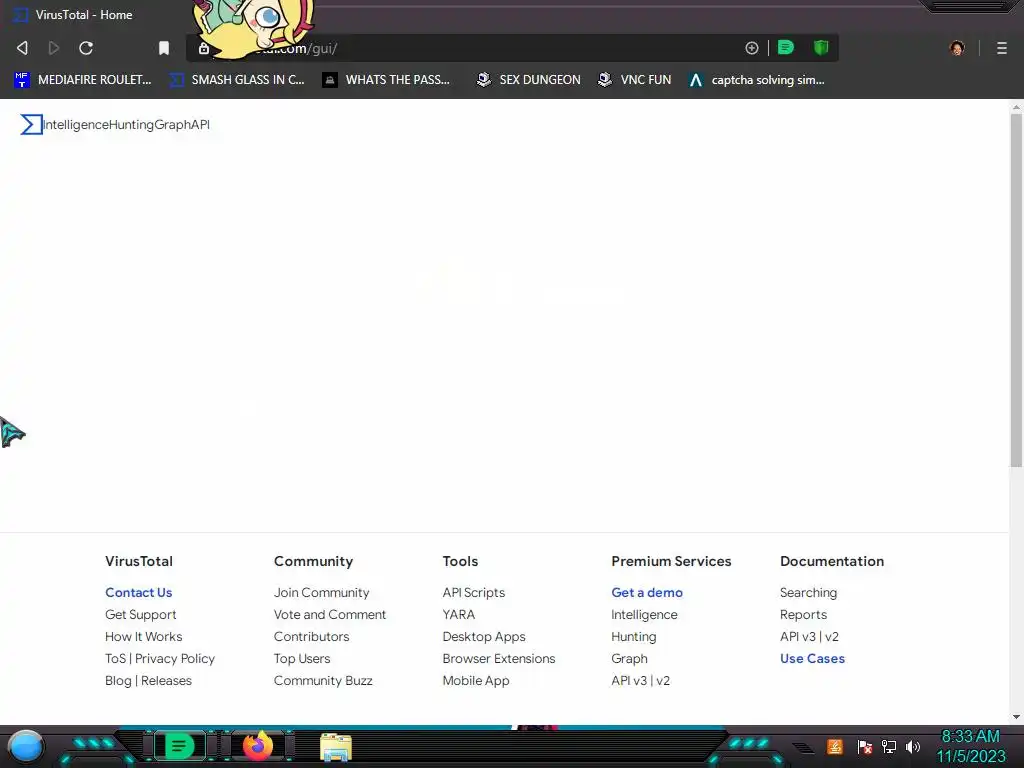This screenshot has width=1024, height=768.
Task: Open Desktop Apps link
Action: (484, 636)
